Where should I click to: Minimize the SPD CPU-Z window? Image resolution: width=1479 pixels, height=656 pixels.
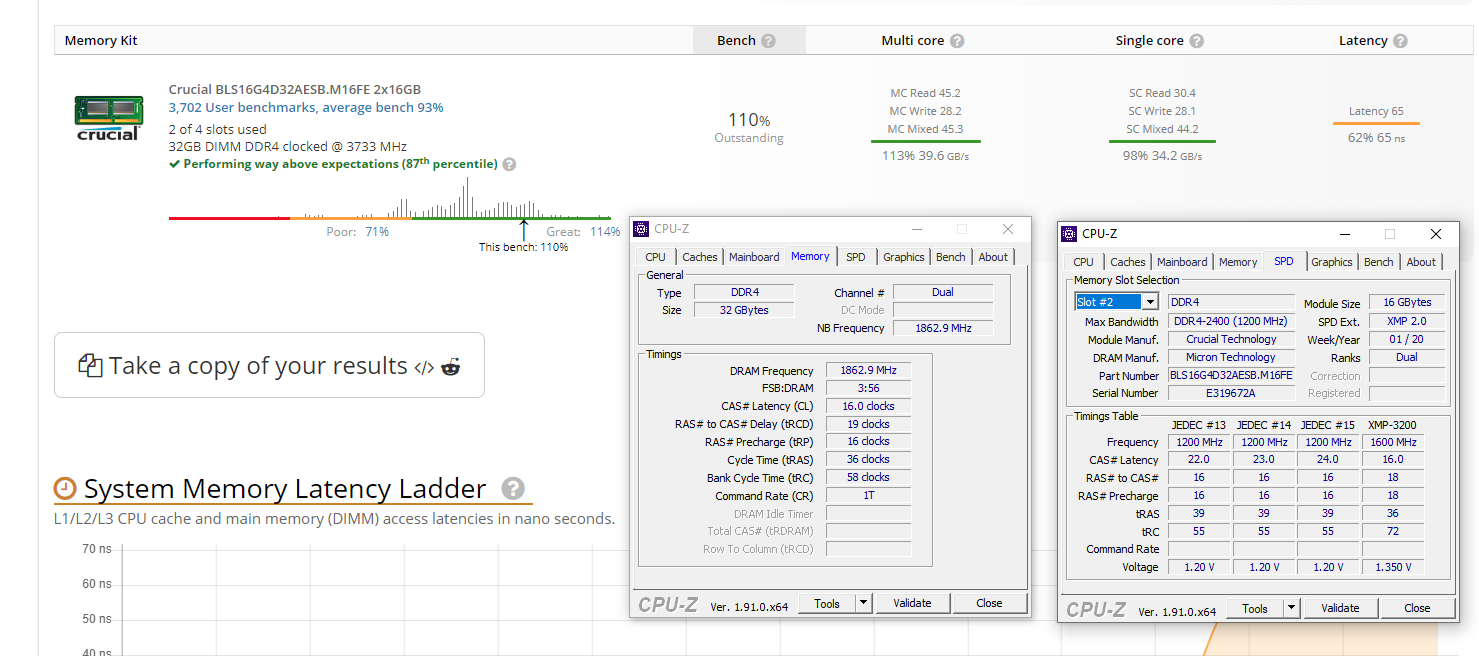click(1343, 234)
